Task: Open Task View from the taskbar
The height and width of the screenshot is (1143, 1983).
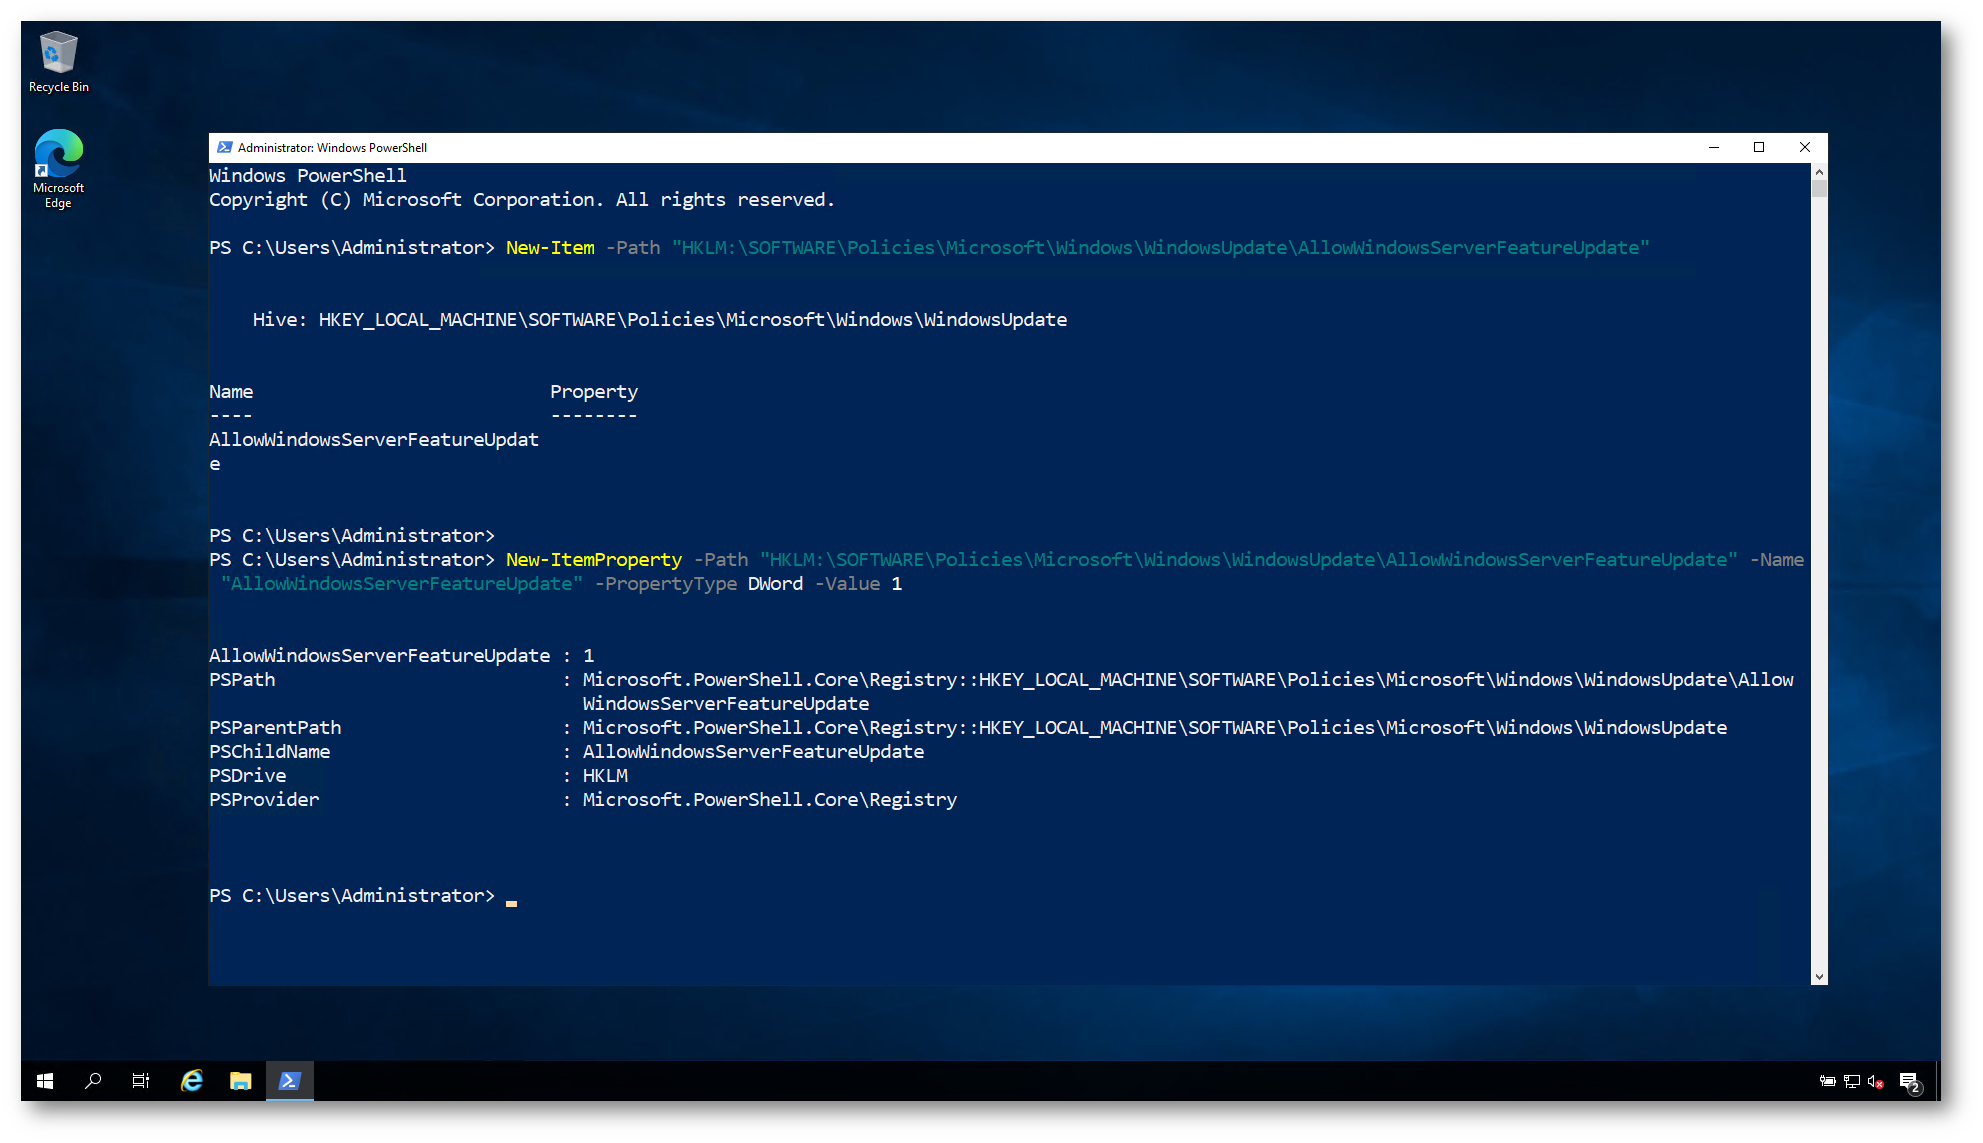Action: [141, 1081]
